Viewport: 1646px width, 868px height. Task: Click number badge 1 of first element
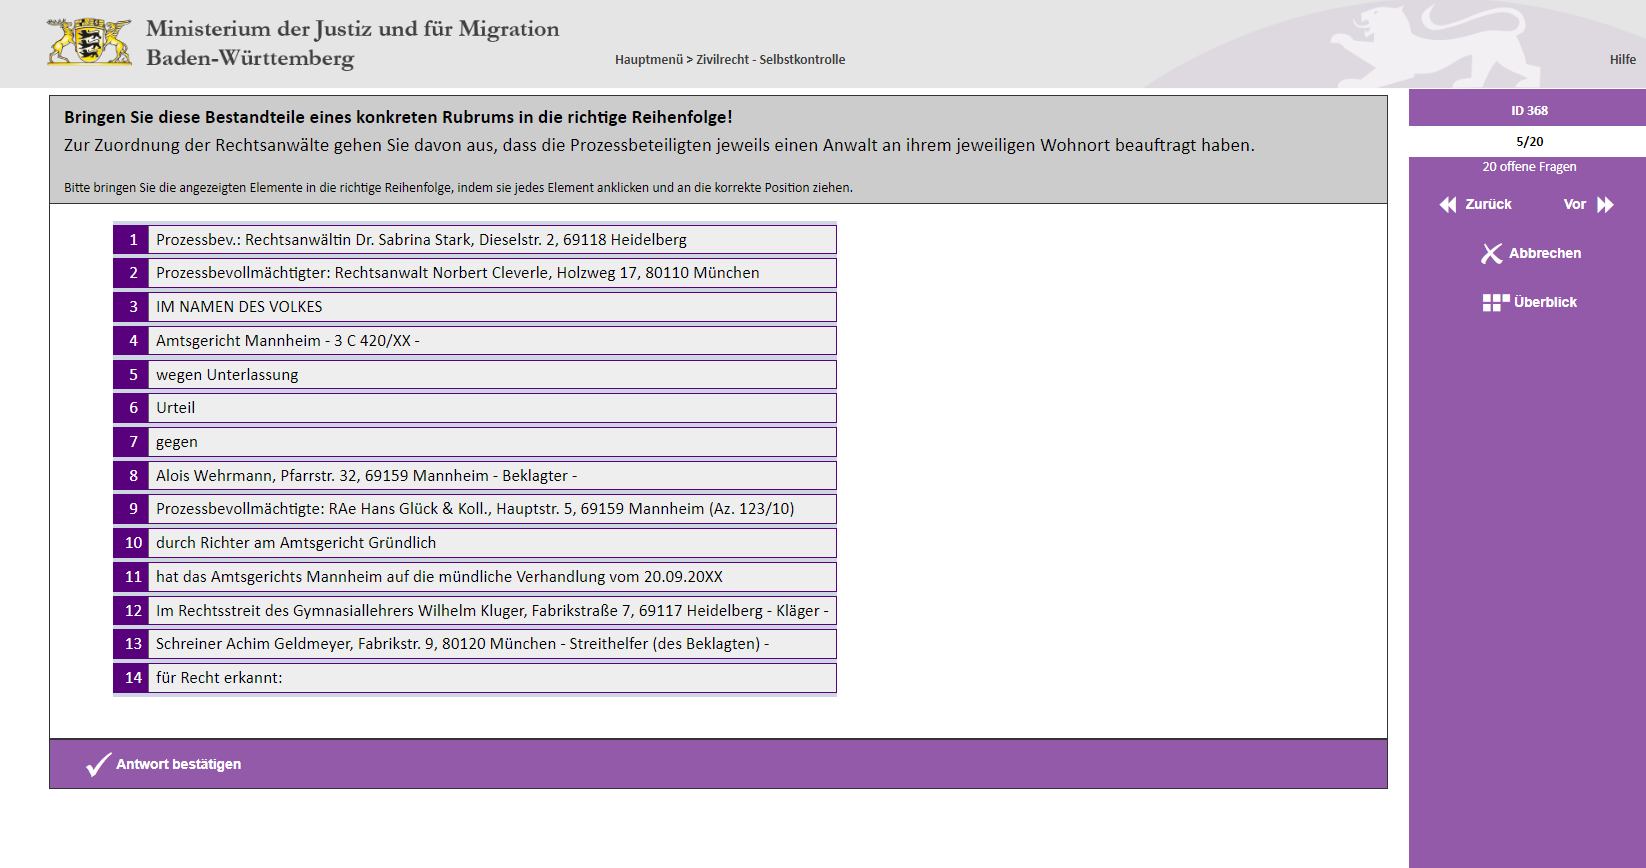[x=132, y=240]
